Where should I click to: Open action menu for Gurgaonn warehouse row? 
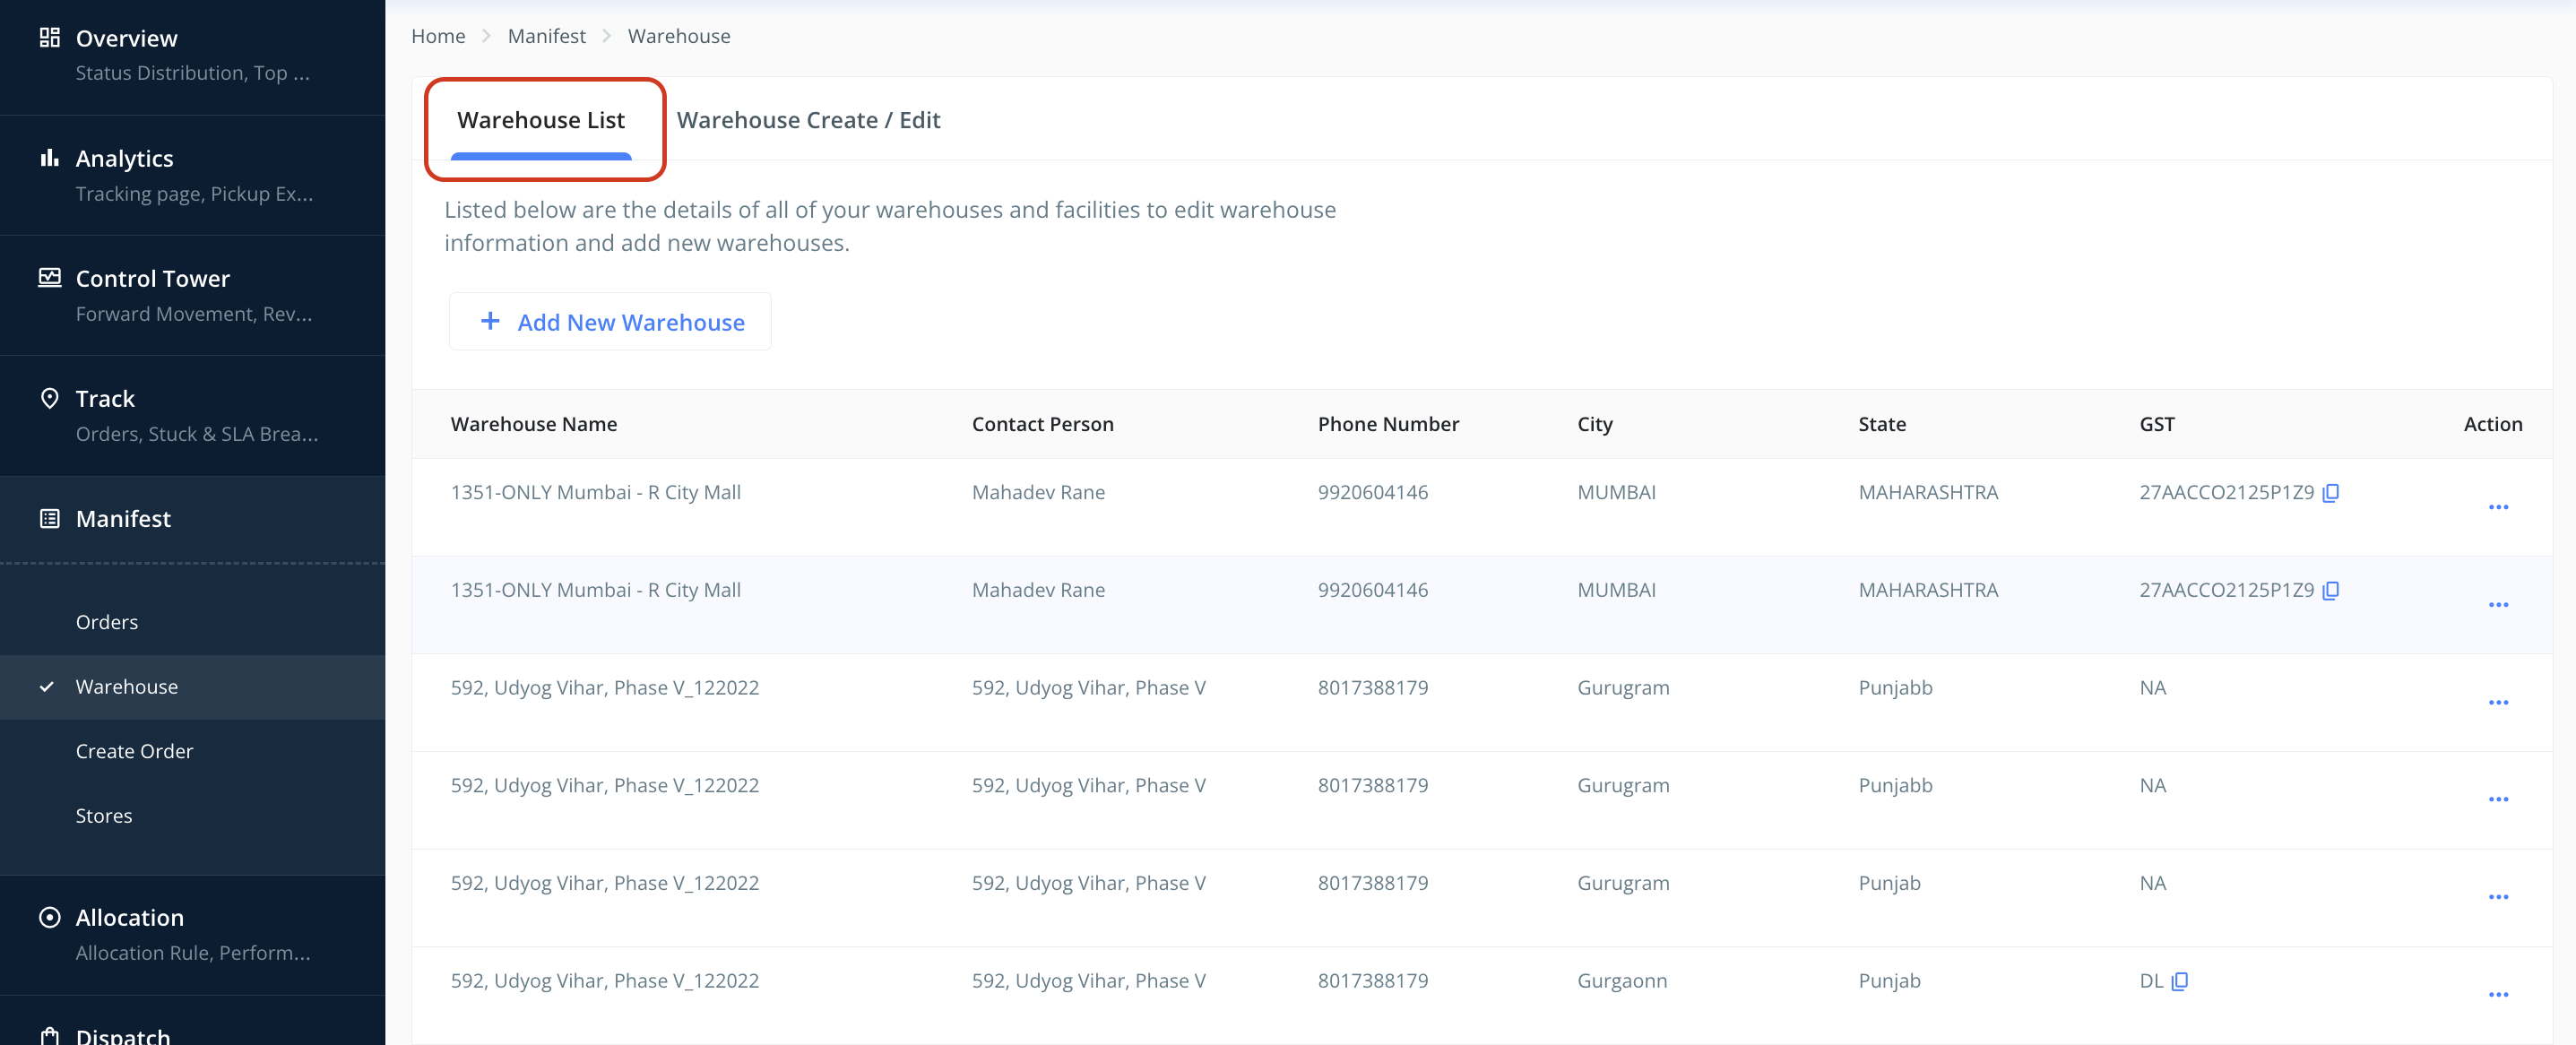[x=2497, y=995]
